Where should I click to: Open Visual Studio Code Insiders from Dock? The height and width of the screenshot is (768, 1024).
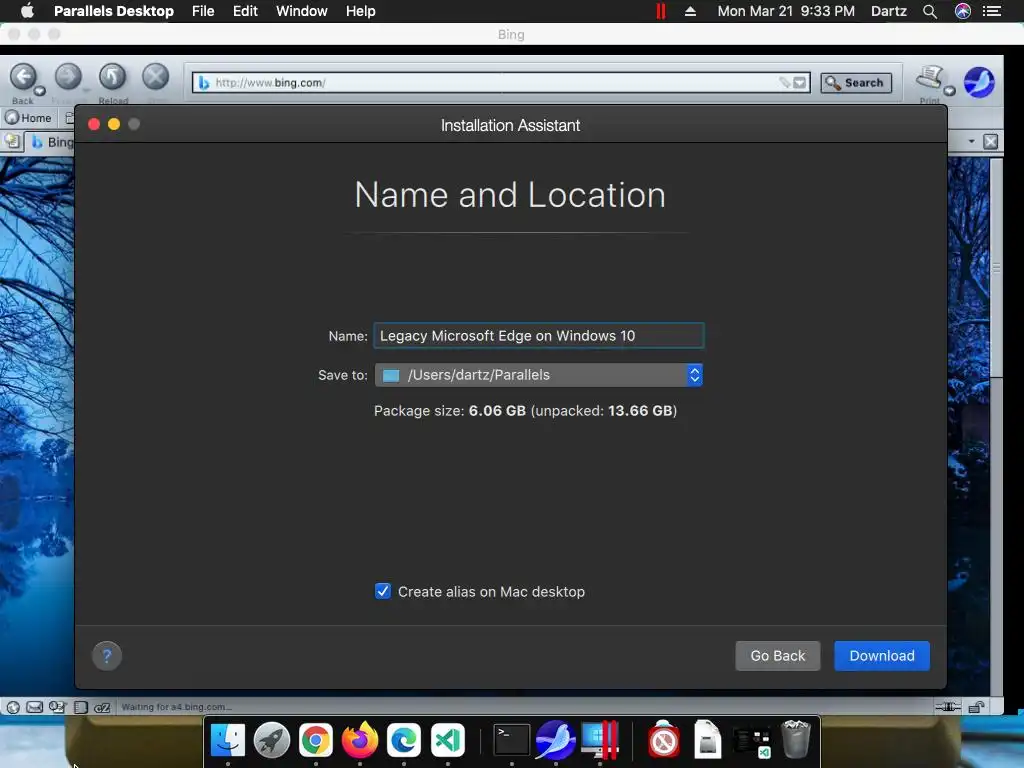click(x=447, y=740)
